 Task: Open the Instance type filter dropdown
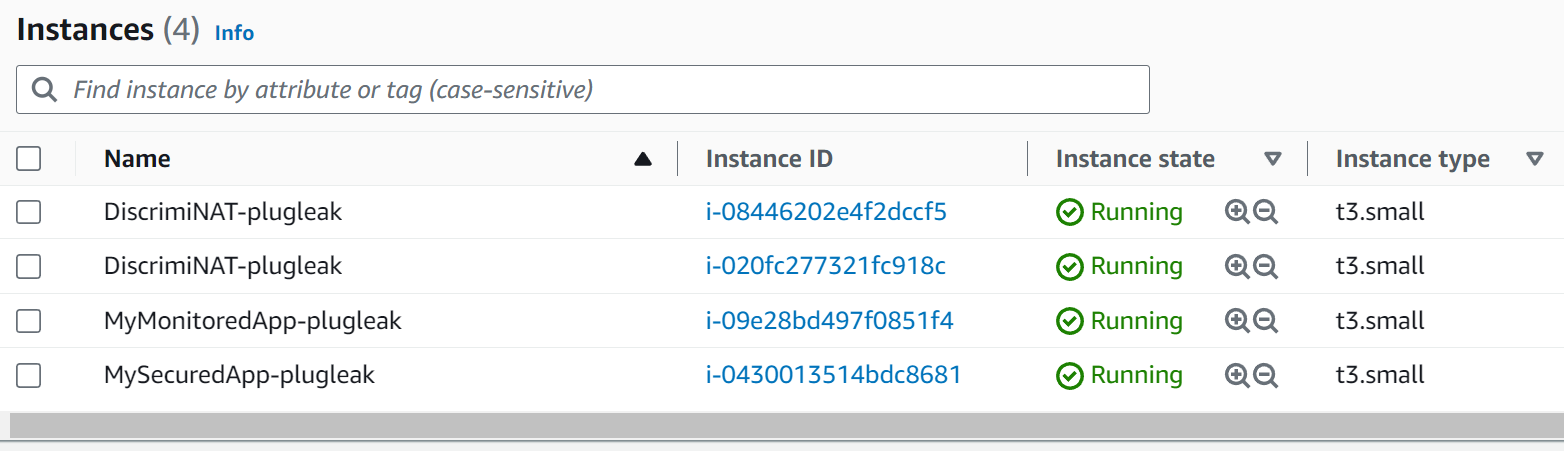(x=1535, y=159)
